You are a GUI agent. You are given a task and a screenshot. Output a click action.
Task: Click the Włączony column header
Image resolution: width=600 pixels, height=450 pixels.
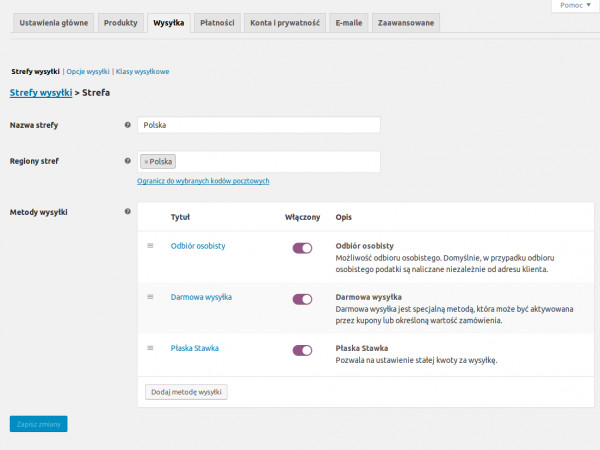[x=302, y=217]
